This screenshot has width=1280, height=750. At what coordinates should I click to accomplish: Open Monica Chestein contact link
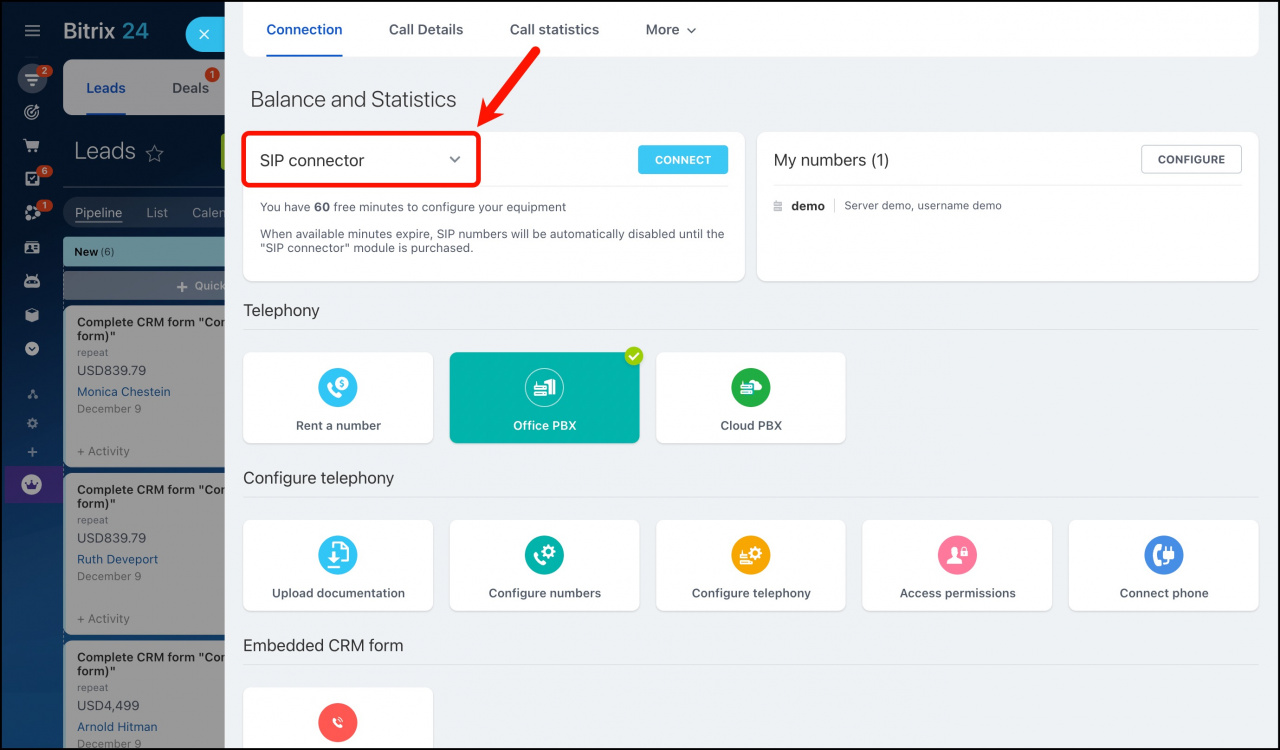[x=124, y=392]
